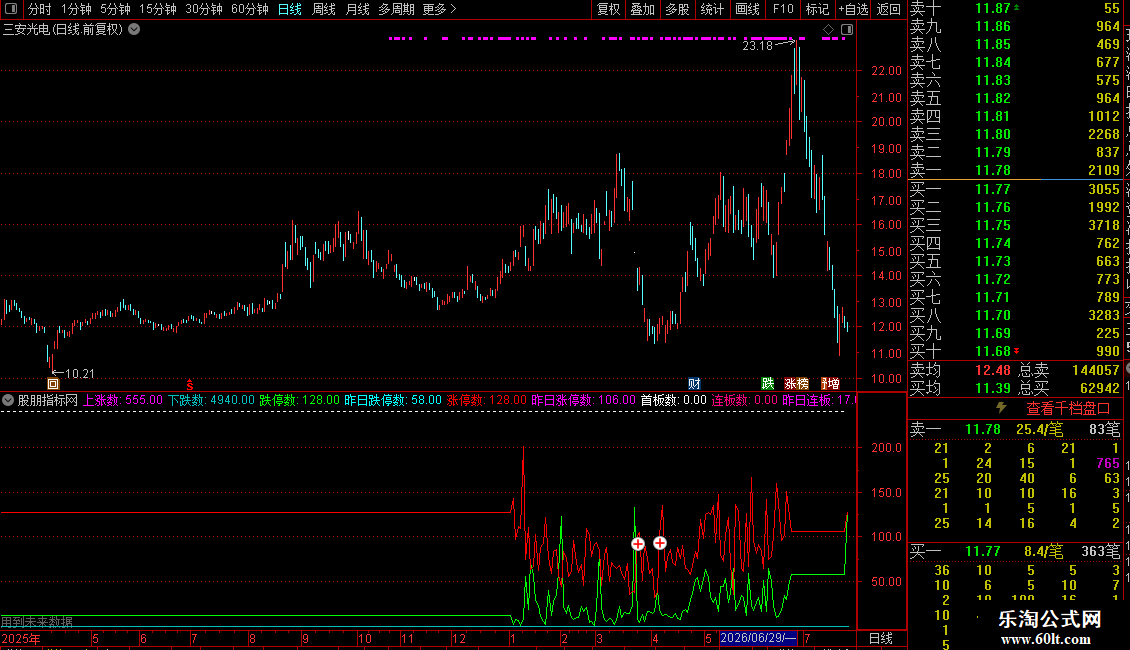This screenshot has height=650, width=1130.
Task: Switch to 5分钟 period
Action: tap(115, 9)
